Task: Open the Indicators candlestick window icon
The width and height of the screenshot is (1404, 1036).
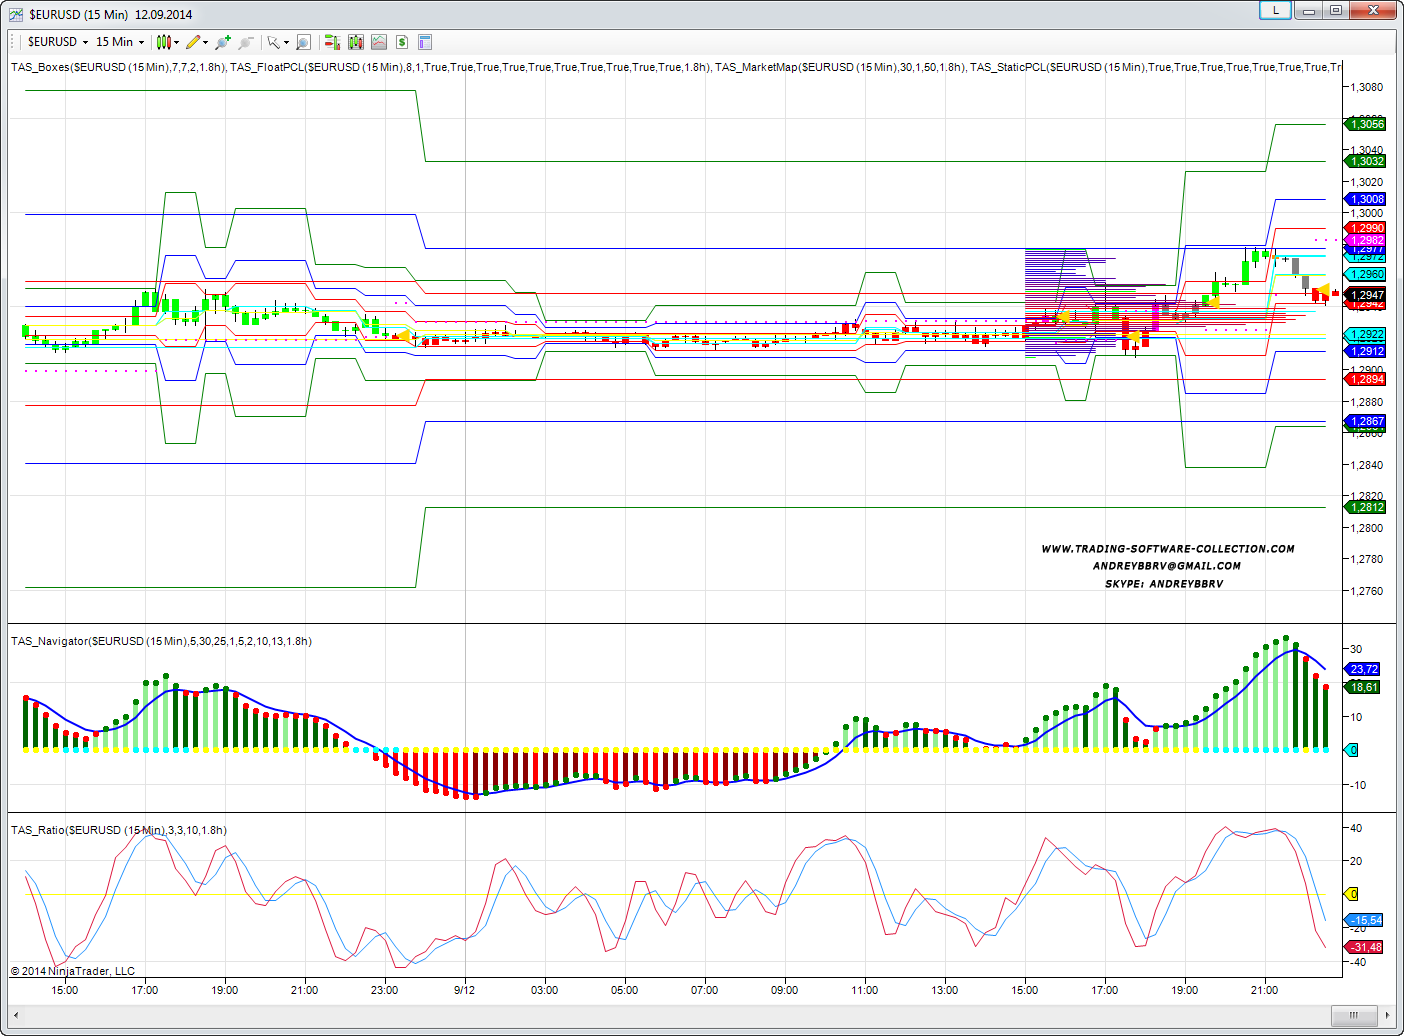Action: [x=356, y=42]
